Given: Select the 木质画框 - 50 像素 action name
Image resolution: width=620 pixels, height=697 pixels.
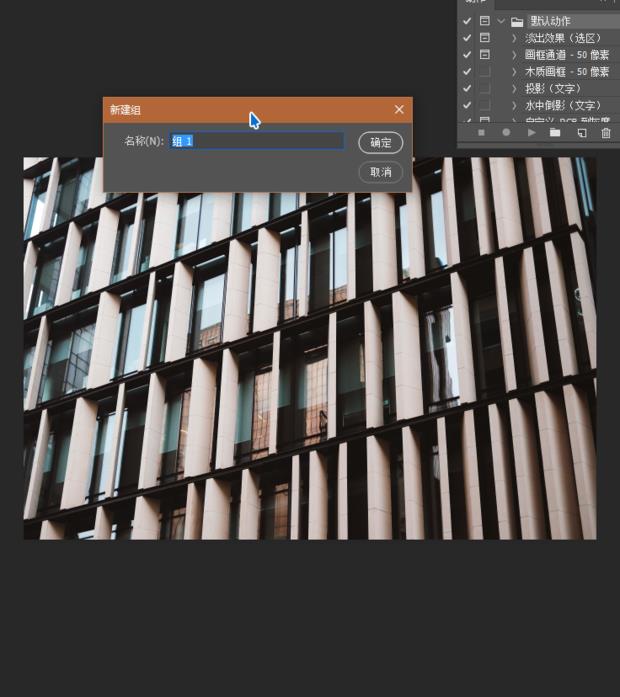Looking at the screenshot, I should [x=567, y=72].
